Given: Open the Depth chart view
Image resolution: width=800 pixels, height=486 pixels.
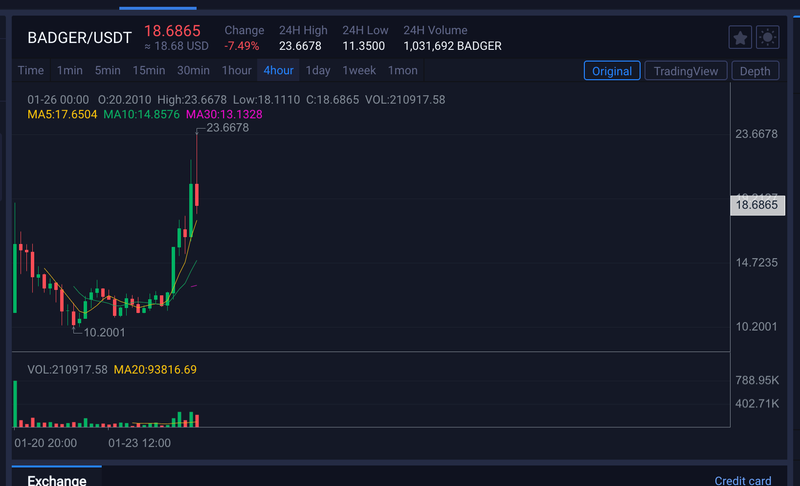Looking at the screenshot, I should [x=755, y=71].
